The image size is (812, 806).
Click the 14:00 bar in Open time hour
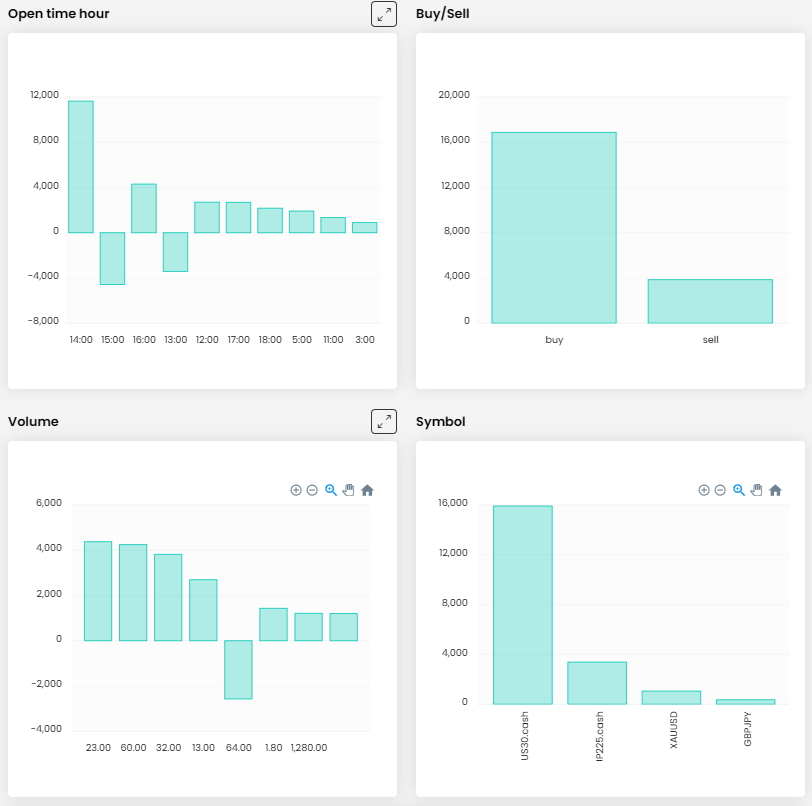tap(81, 167)
